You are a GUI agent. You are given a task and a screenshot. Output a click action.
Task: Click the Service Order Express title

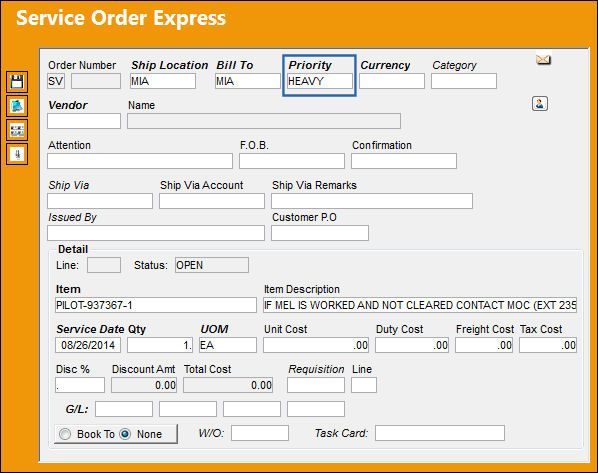point(121,18)
